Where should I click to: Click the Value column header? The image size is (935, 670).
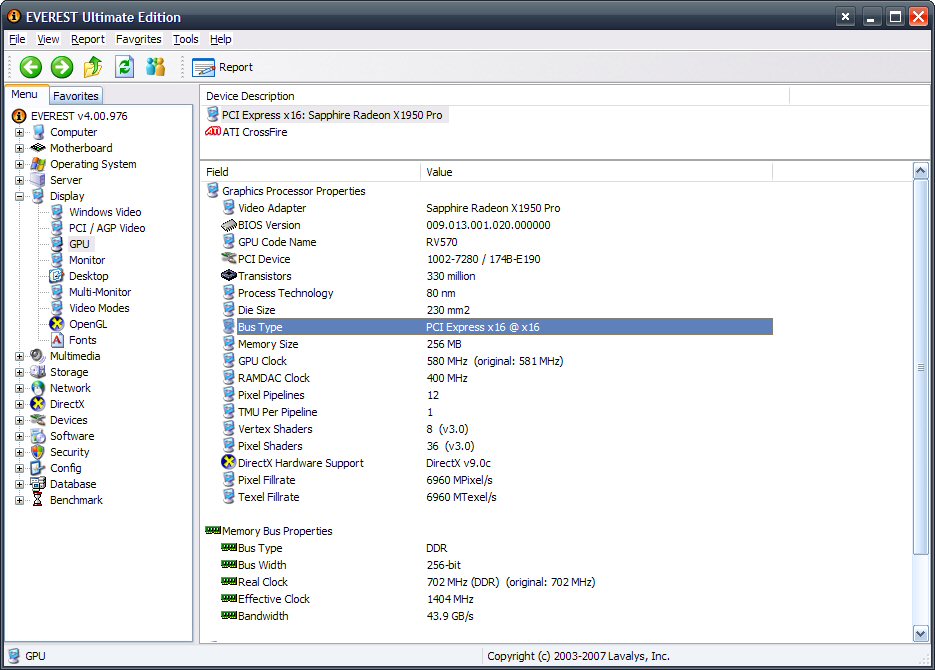click(x=596, y=172)
